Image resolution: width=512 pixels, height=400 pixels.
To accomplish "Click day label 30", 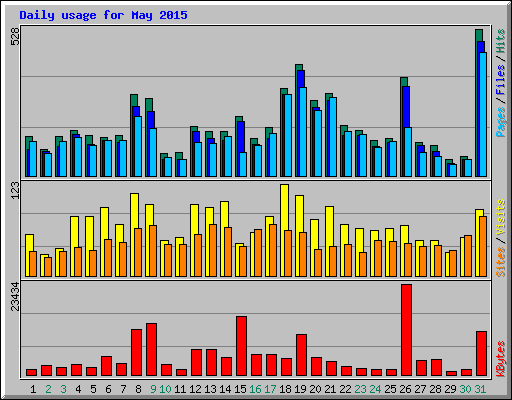I will [x=465, y=389].
